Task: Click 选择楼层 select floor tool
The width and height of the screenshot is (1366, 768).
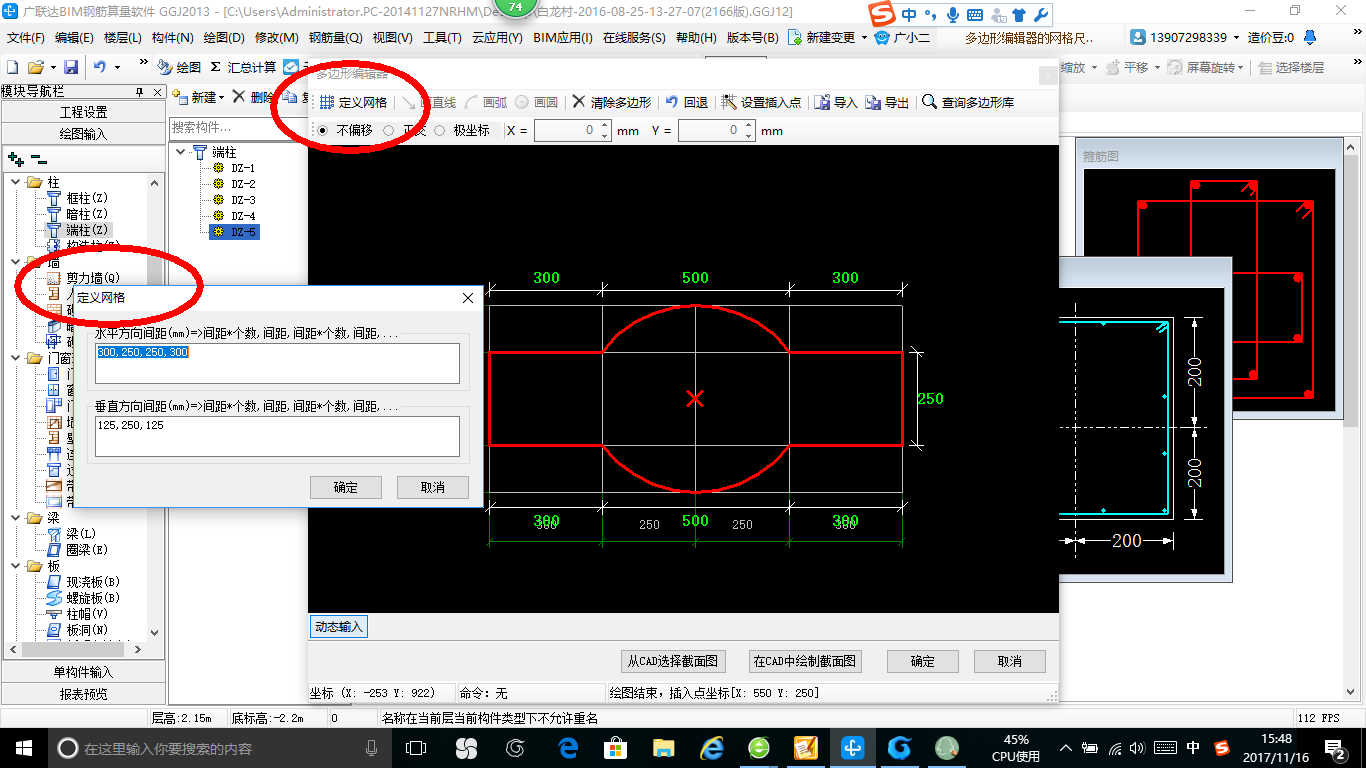Action: 1292,67
